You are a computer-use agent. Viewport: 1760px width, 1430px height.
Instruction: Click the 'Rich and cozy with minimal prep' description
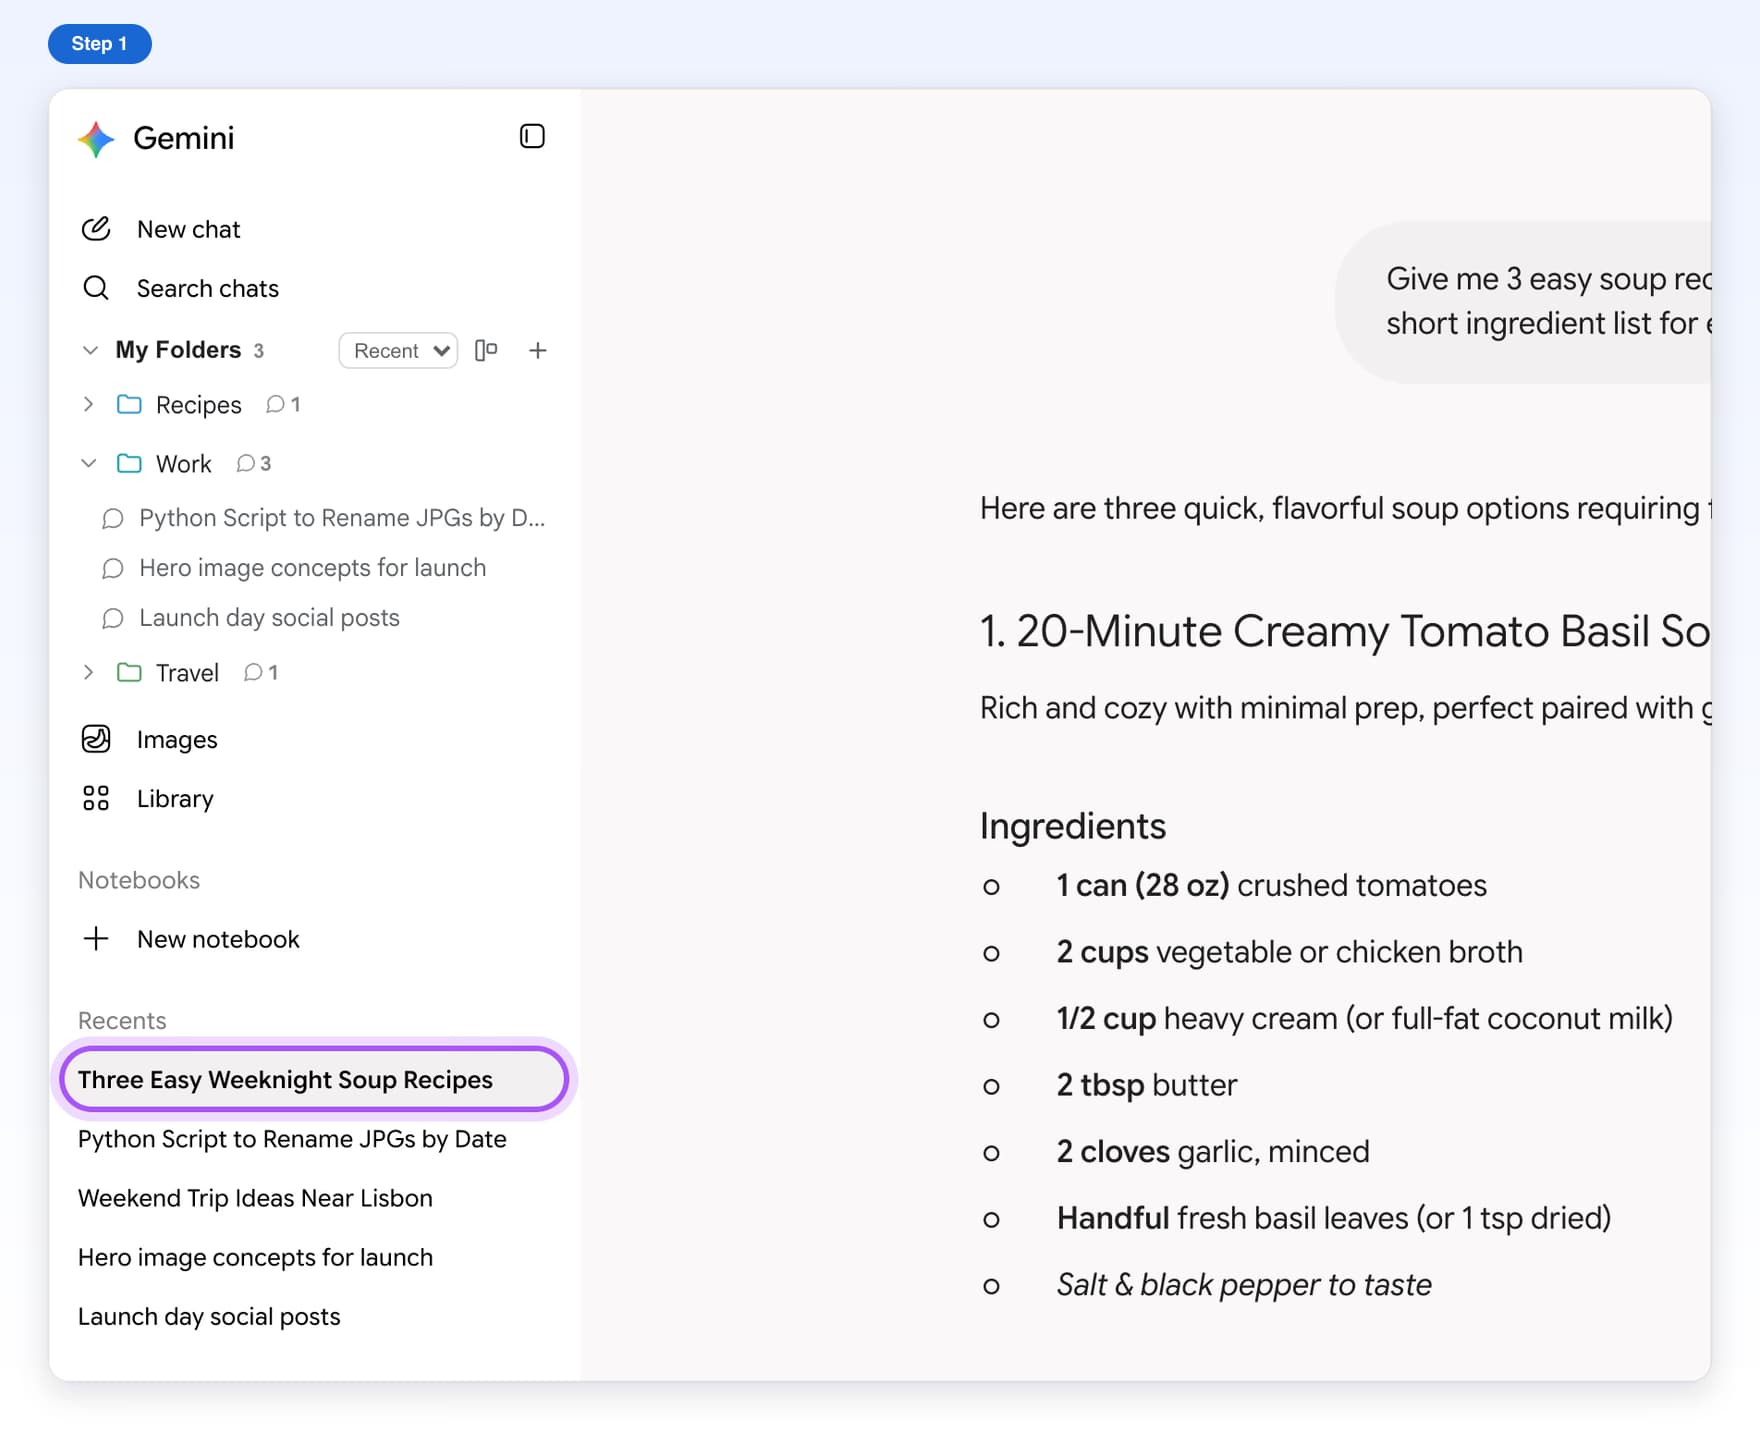tap(1345, 708)
